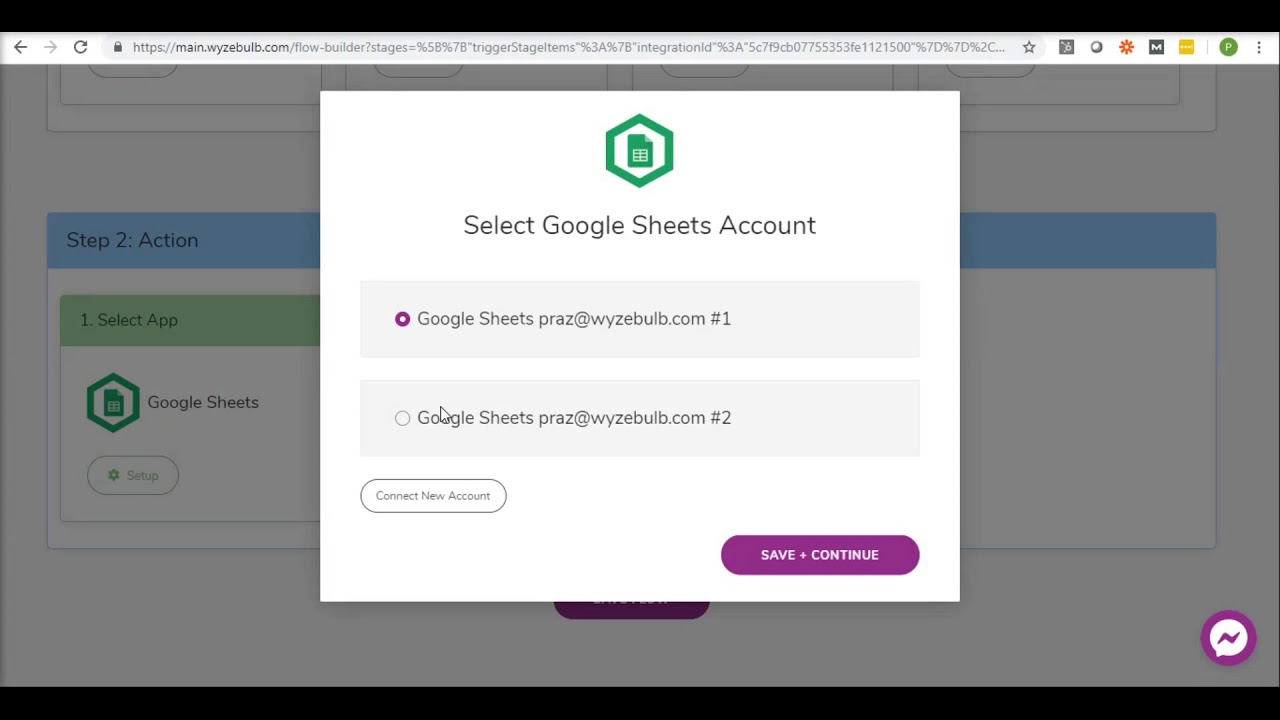This screenshot has width=1280, height=720.
Task: Click the address bar URL field
Action: [x=568, y=47]
